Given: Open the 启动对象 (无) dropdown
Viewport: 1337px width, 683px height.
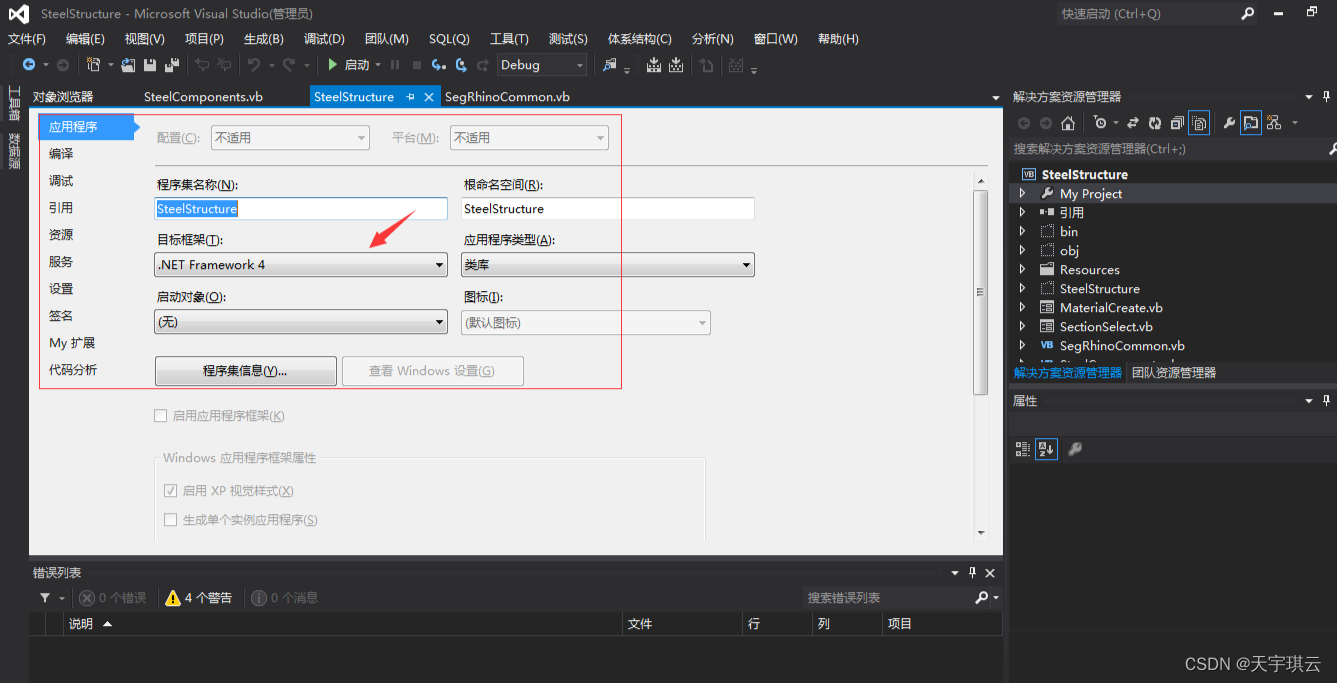Looking at the screenshot, I should 301,322.
